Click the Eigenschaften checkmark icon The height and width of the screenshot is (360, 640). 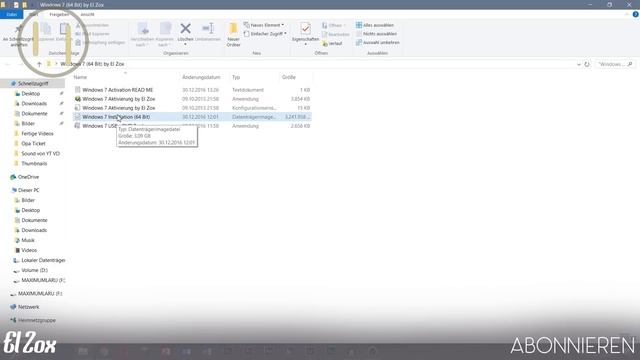(x=305, y=29)
